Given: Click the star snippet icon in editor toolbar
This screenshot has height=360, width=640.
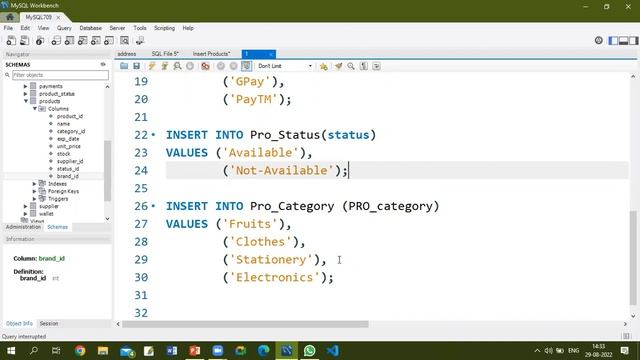Looking at the screenshot, I should (x=324, y=66).
